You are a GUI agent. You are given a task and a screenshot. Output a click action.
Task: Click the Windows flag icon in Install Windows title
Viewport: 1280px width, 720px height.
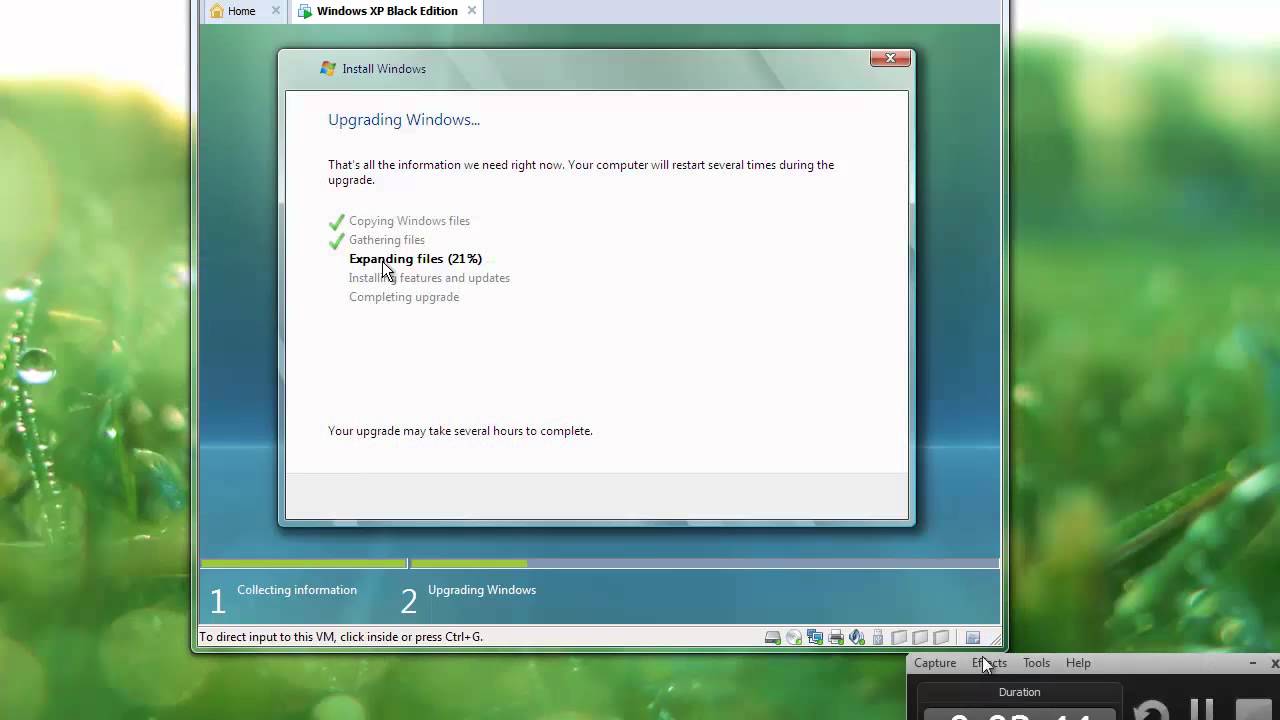[x=328, y=68]
